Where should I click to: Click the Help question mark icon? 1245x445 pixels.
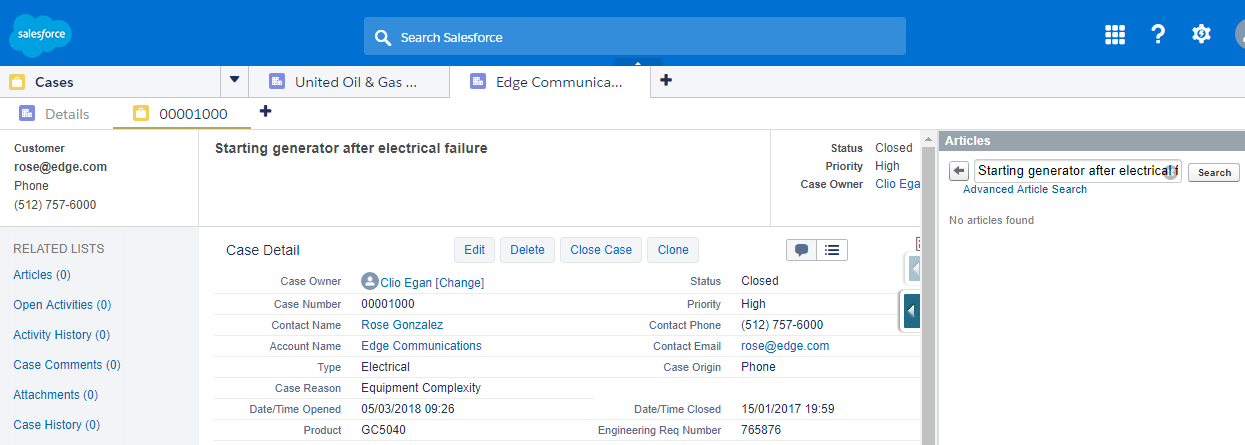click(x=1158, y=34)
